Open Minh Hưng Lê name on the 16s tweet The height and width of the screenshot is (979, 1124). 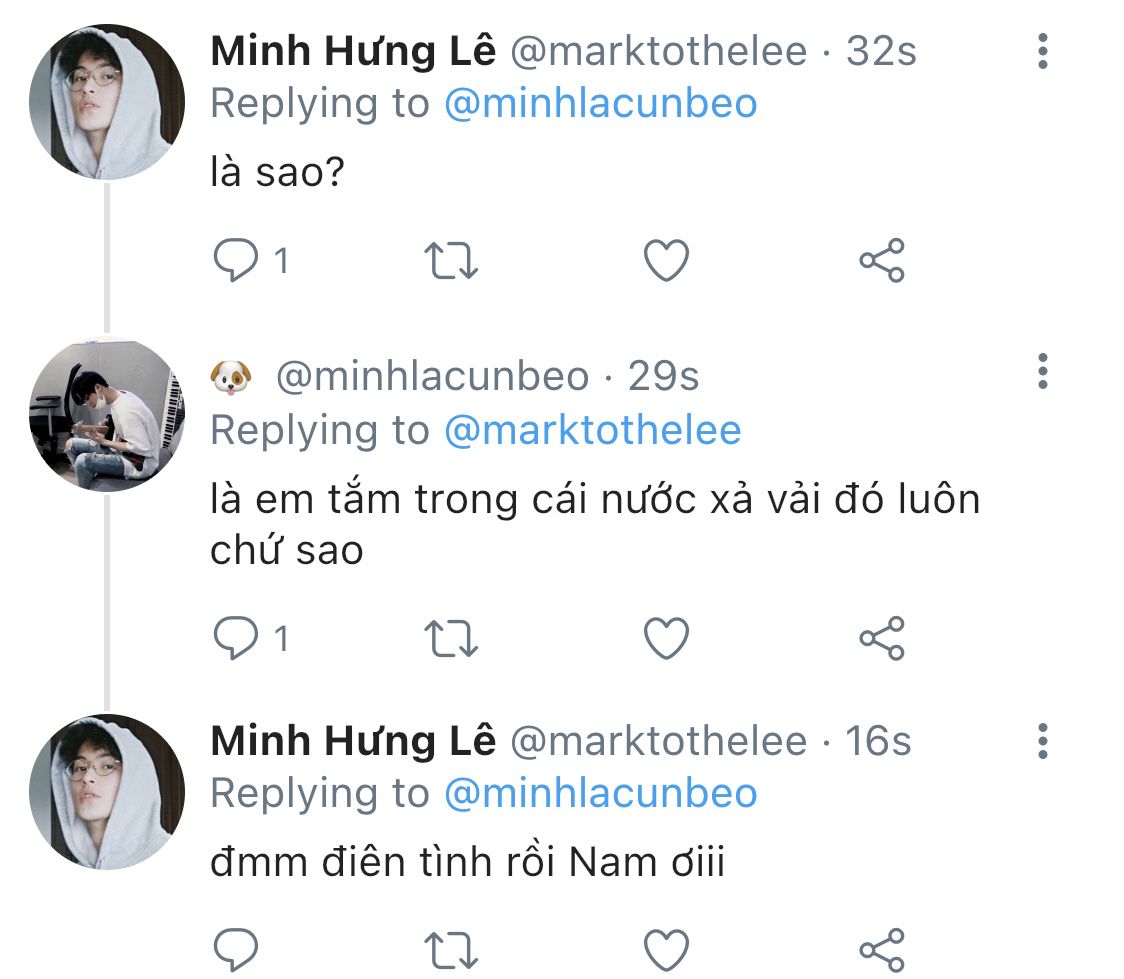tap(353, 741)
